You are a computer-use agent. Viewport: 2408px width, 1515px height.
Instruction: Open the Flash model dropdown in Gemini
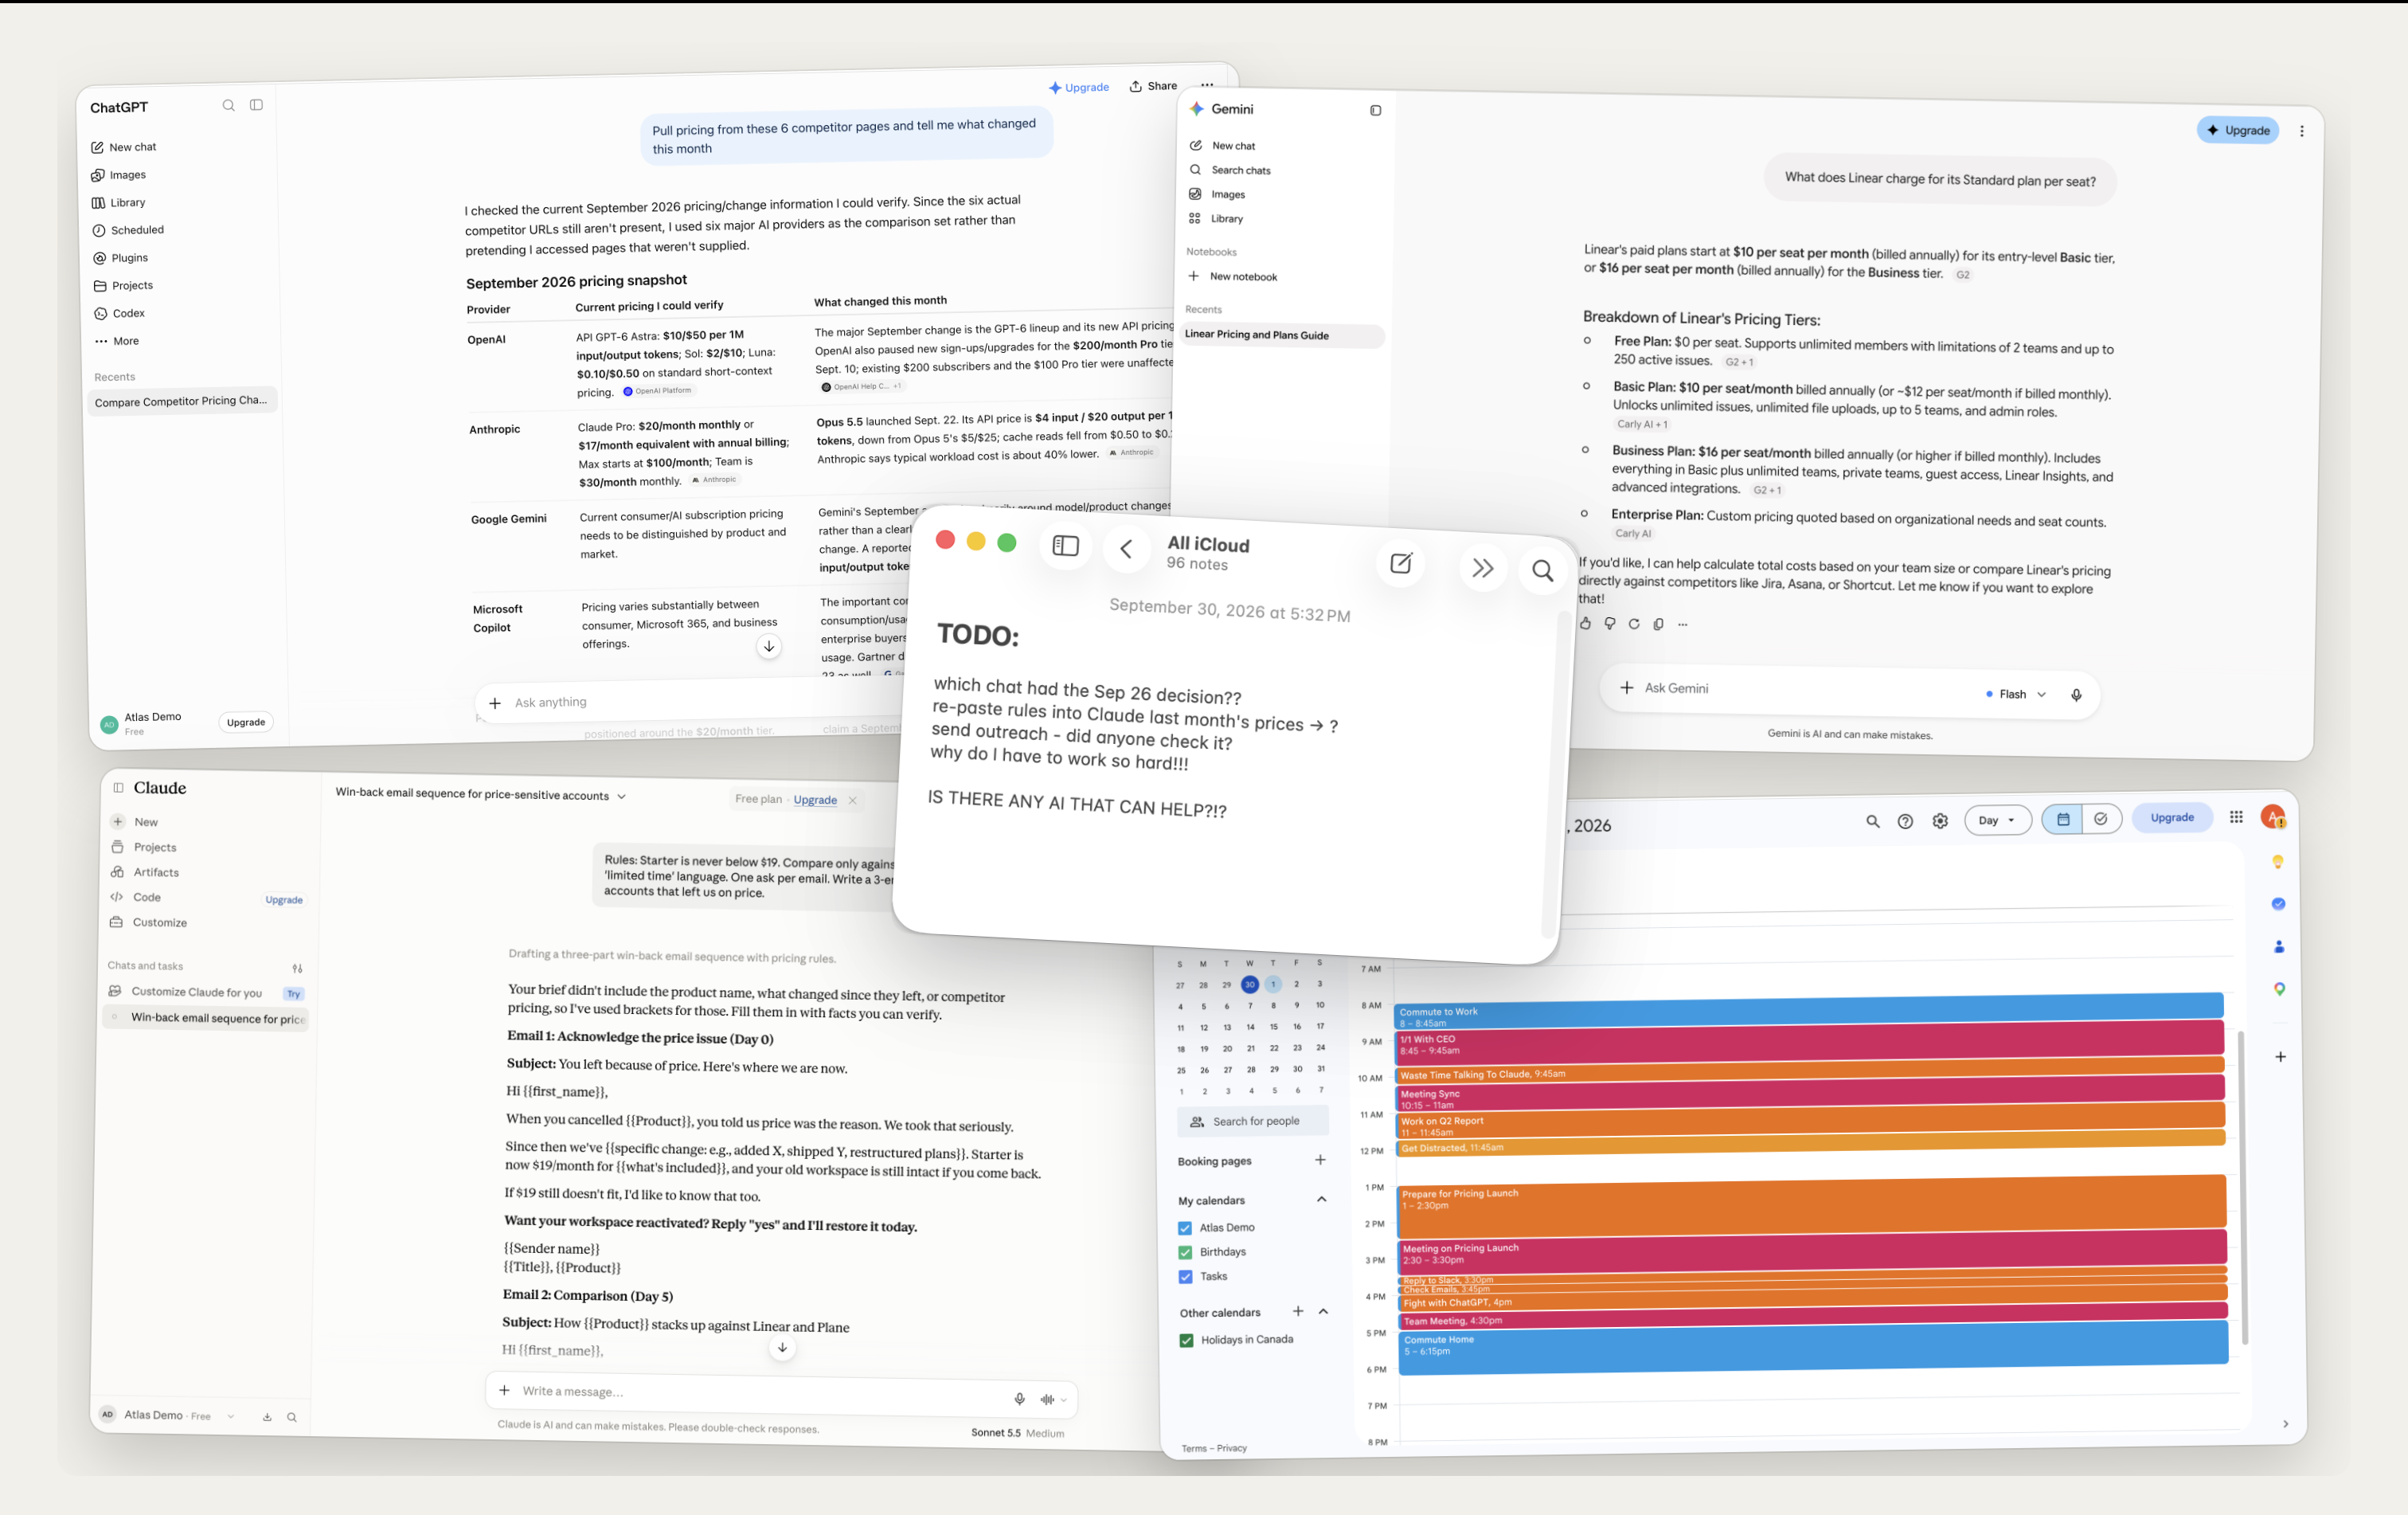[2016, 694]
